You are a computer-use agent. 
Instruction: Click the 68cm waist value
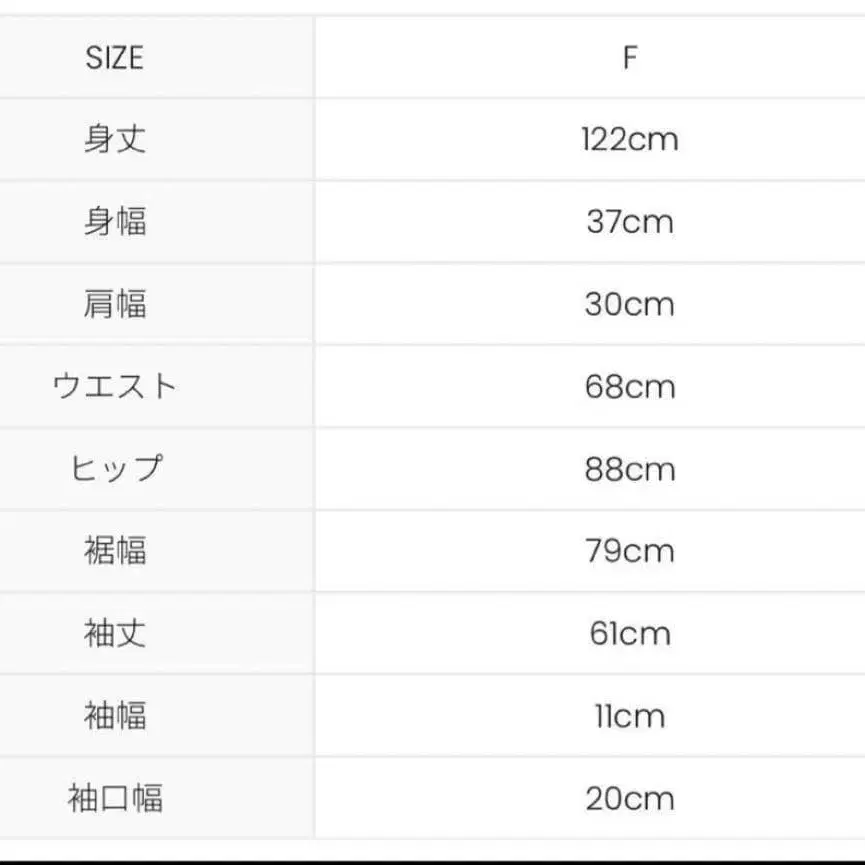629,386
